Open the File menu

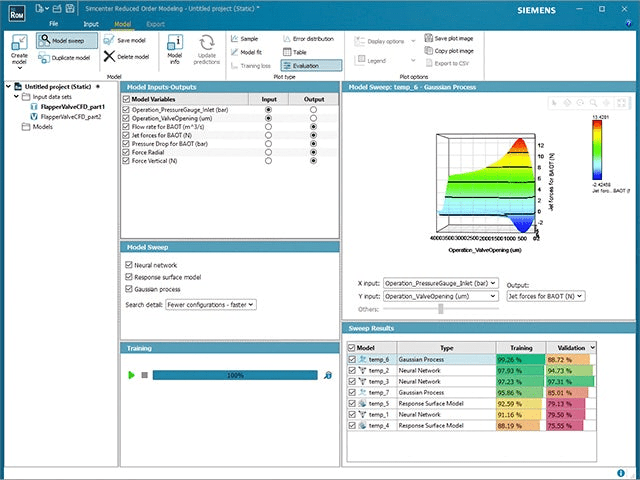(x=53, y=22)
